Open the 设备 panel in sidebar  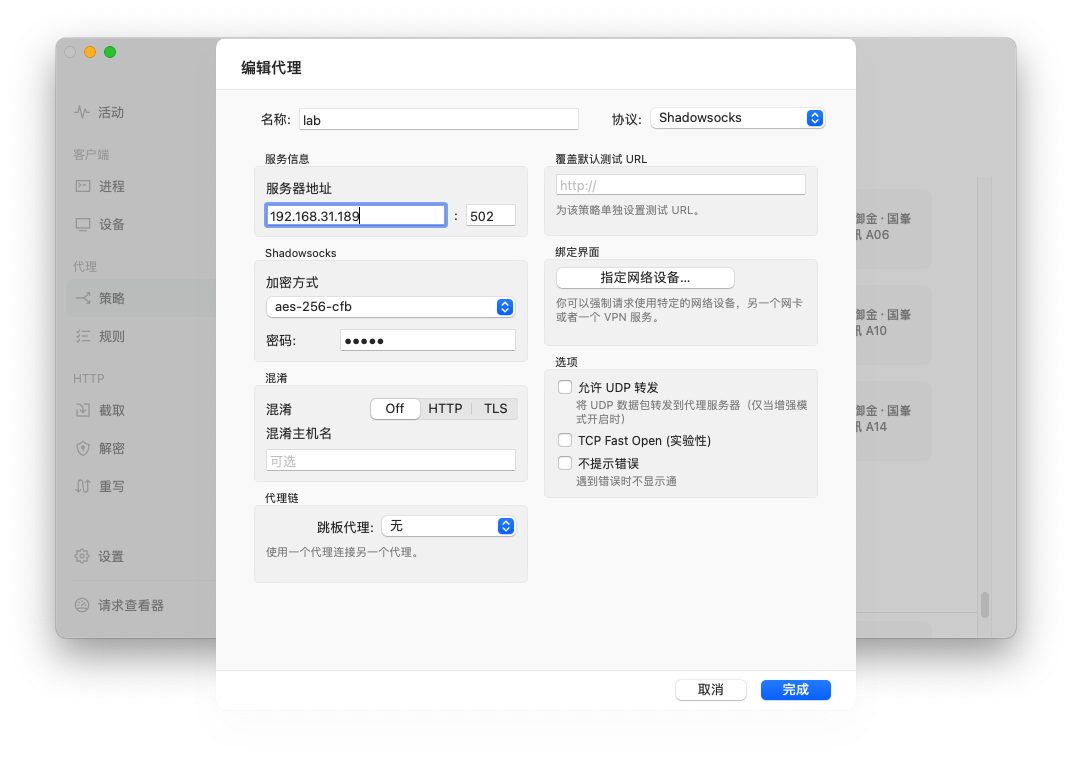(100, 224)
